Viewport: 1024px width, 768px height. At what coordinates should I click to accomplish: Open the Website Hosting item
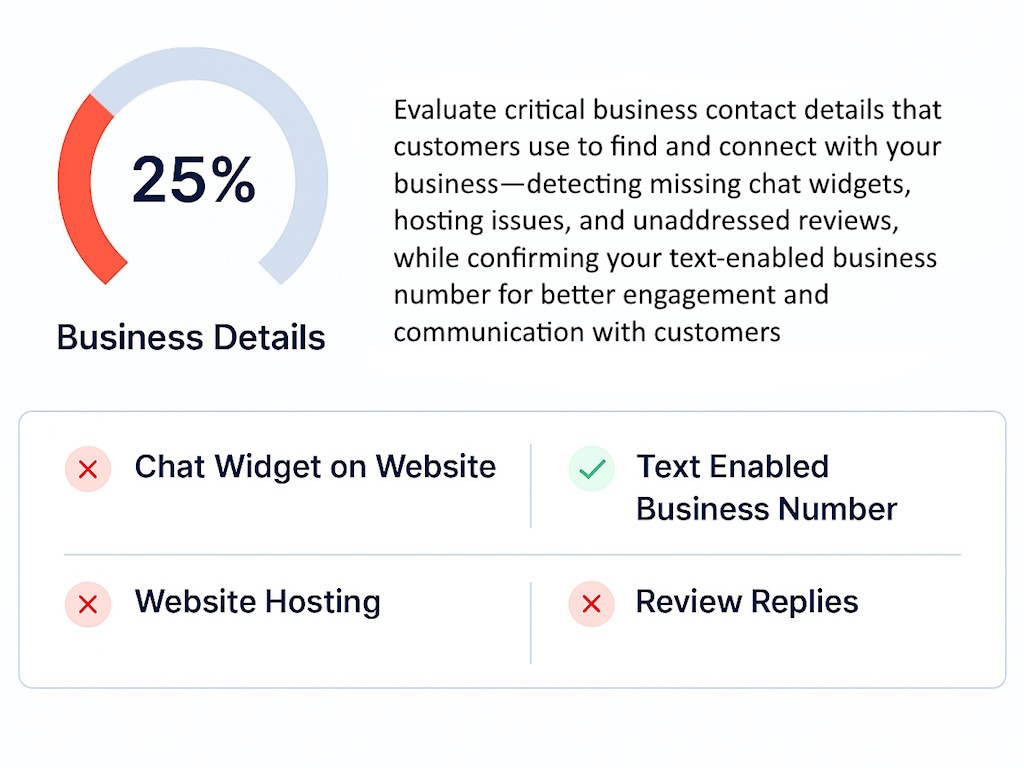257,602
